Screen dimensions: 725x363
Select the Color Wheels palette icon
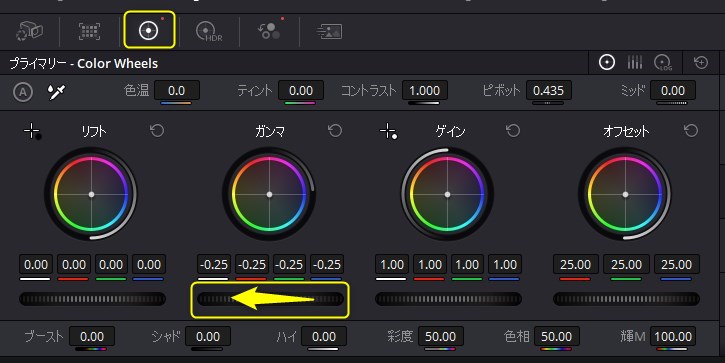click(x=149, y=31)
